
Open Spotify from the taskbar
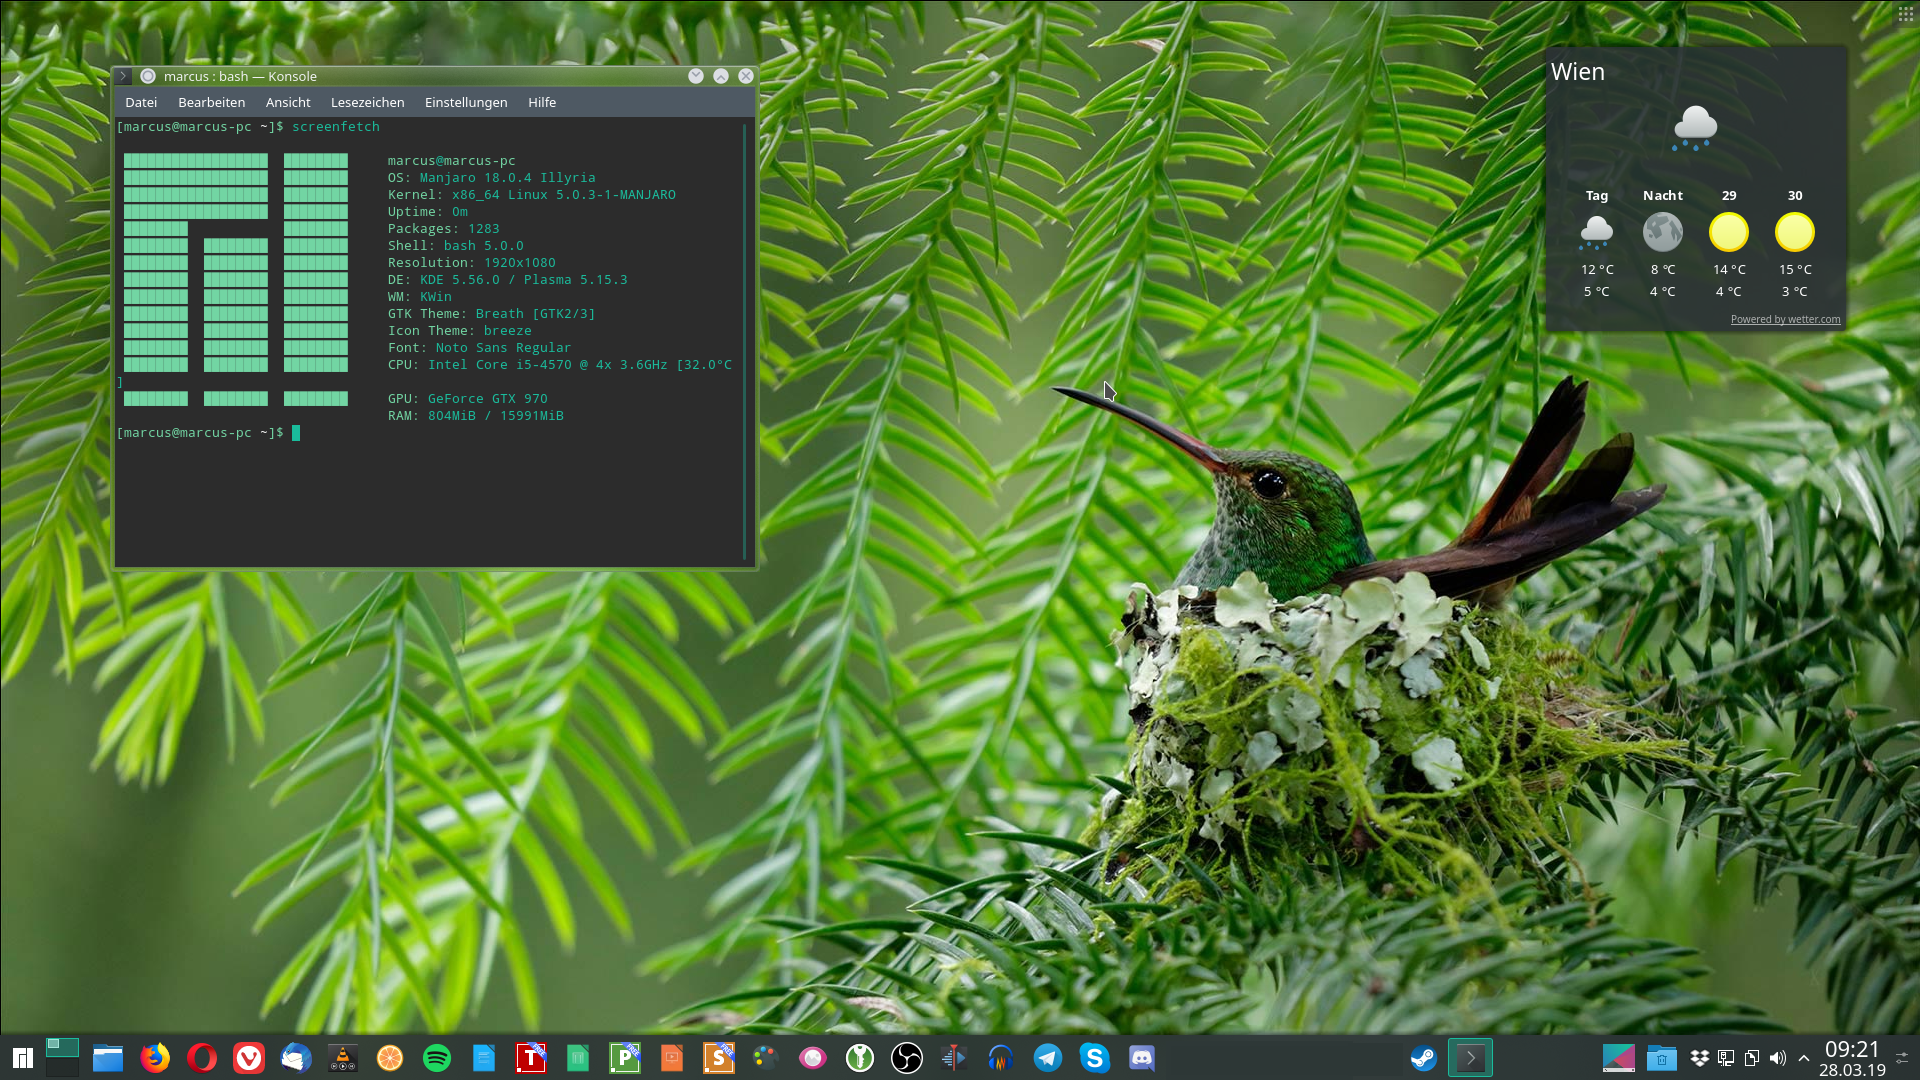point(437,1058)
